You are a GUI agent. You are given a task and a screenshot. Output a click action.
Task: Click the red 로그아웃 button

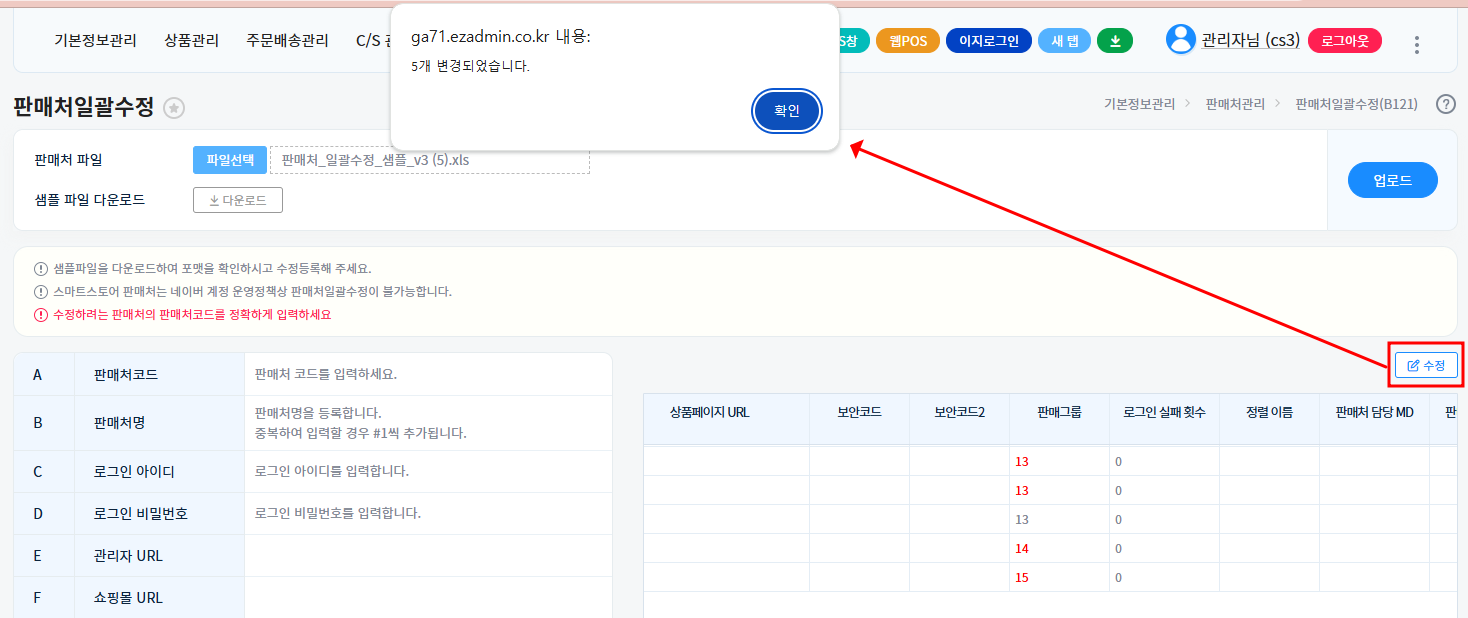click(1344, 41)
